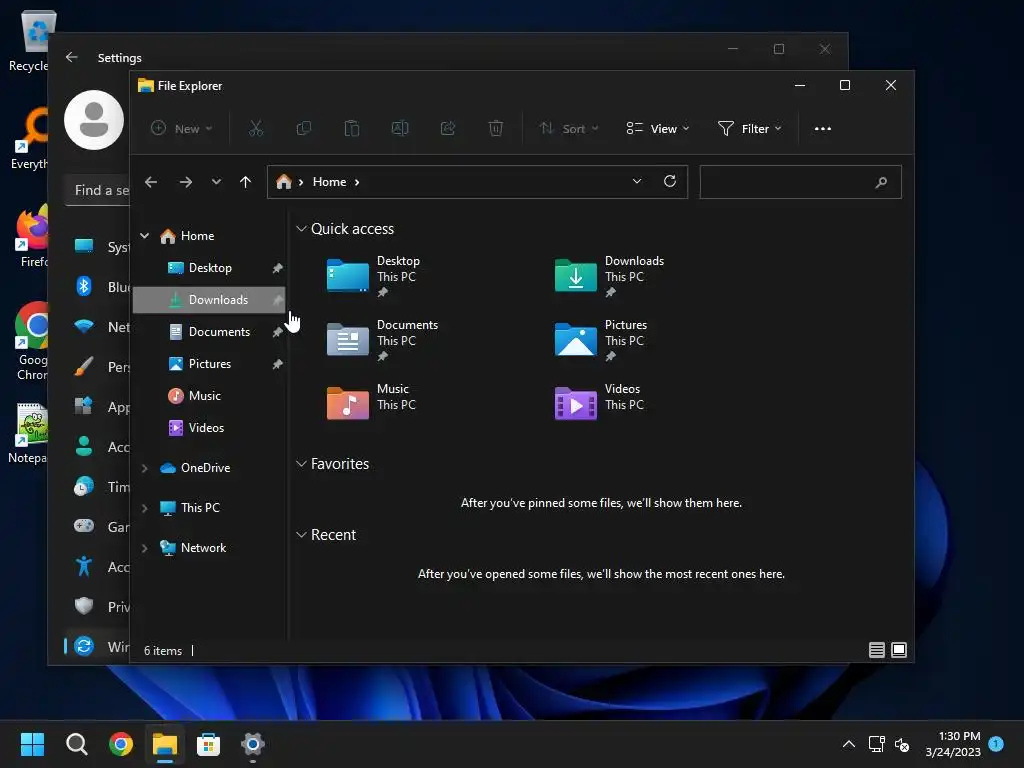Collapse the Favorites section
Screen dimensions: 1024x768
coord(301,464)
